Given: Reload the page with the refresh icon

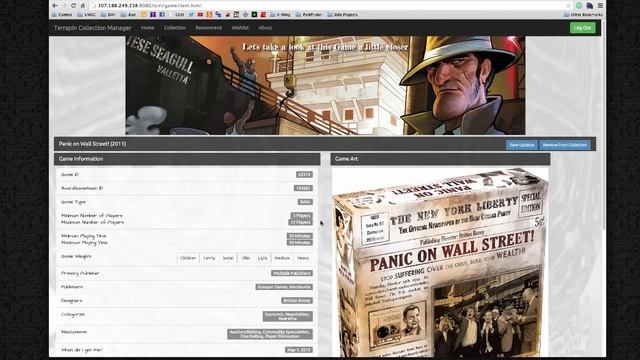Looking at the screenshot, I should tap(73, 5).
